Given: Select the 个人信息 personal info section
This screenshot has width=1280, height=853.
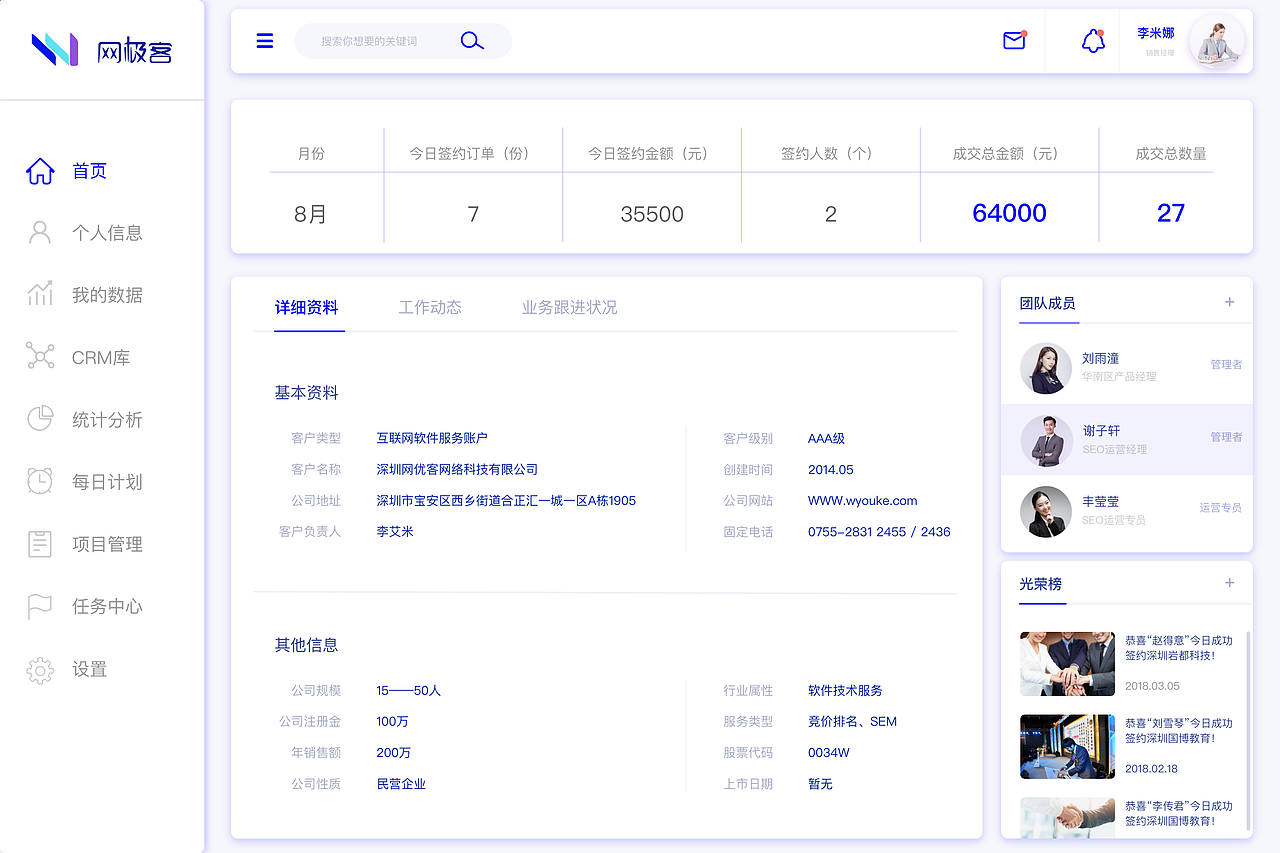Looking at the screenshot, I should pos(104,232).
